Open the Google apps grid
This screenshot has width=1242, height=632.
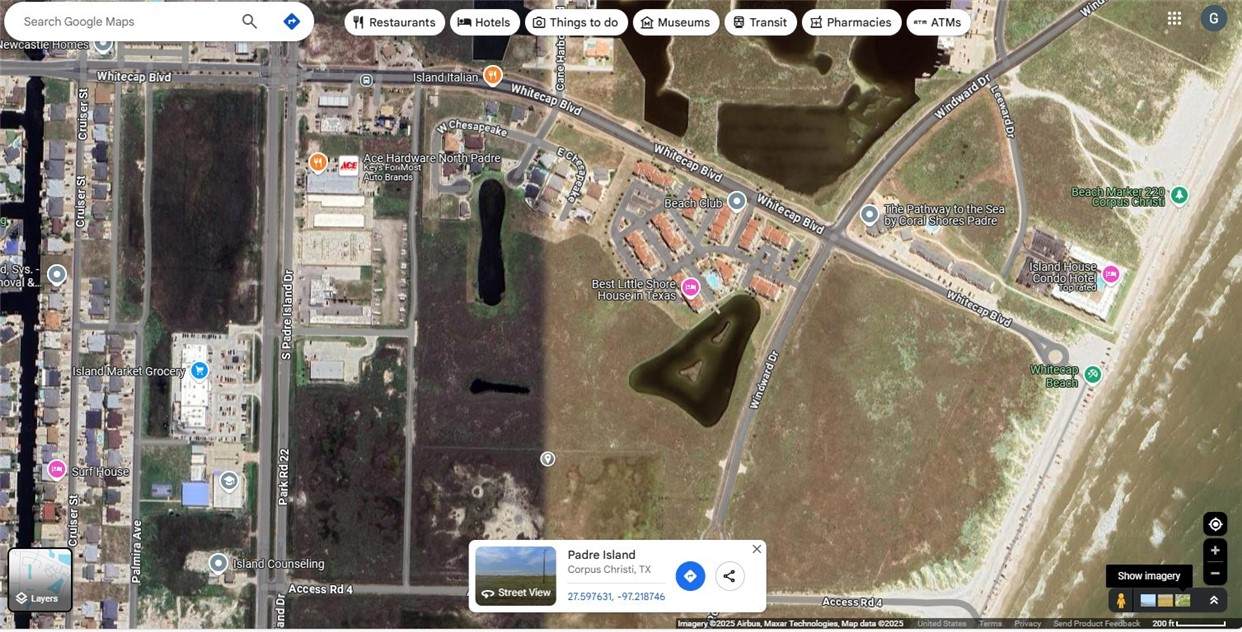1174,19
